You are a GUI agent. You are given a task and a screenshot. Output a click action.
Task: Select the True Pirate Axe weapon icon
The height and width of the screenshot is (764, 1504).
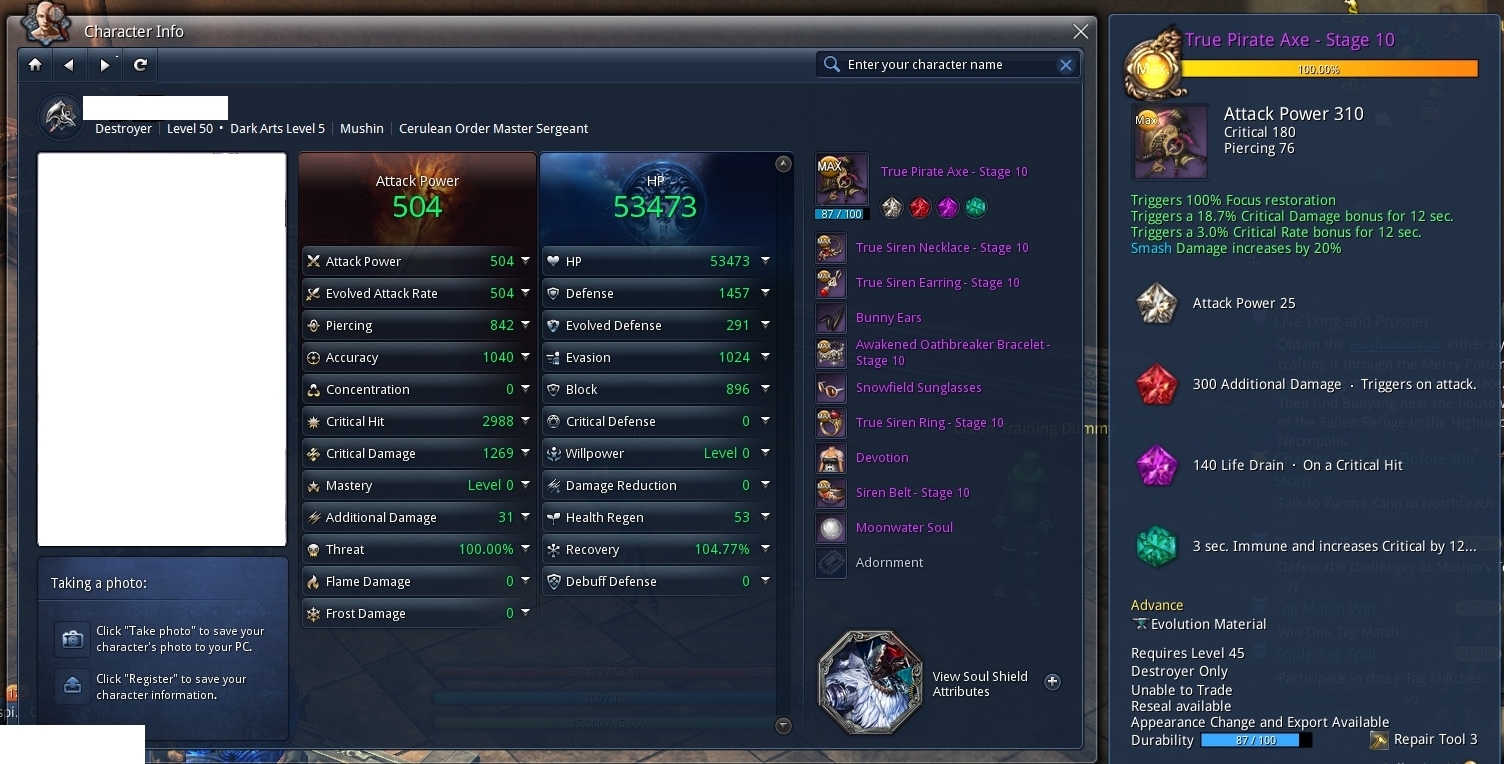tap(842, 180)
